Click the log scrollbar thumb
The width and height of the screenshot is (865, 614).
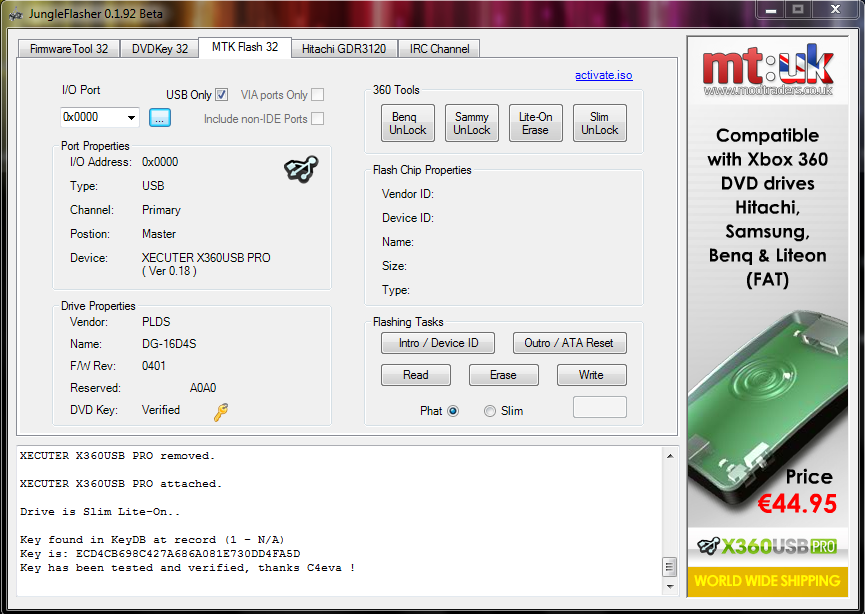tap(670, 567)
